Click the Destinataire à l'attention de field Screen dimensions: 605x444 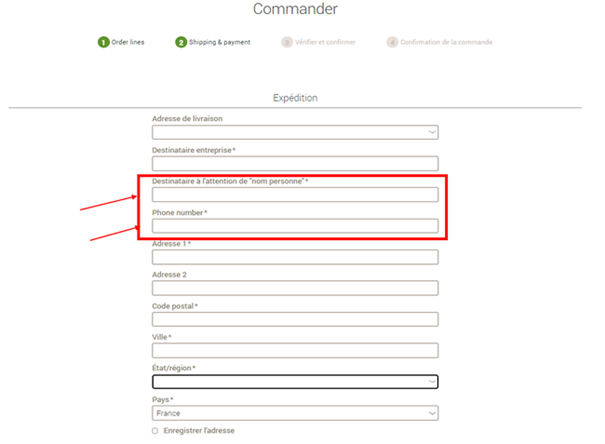point(295,194)
